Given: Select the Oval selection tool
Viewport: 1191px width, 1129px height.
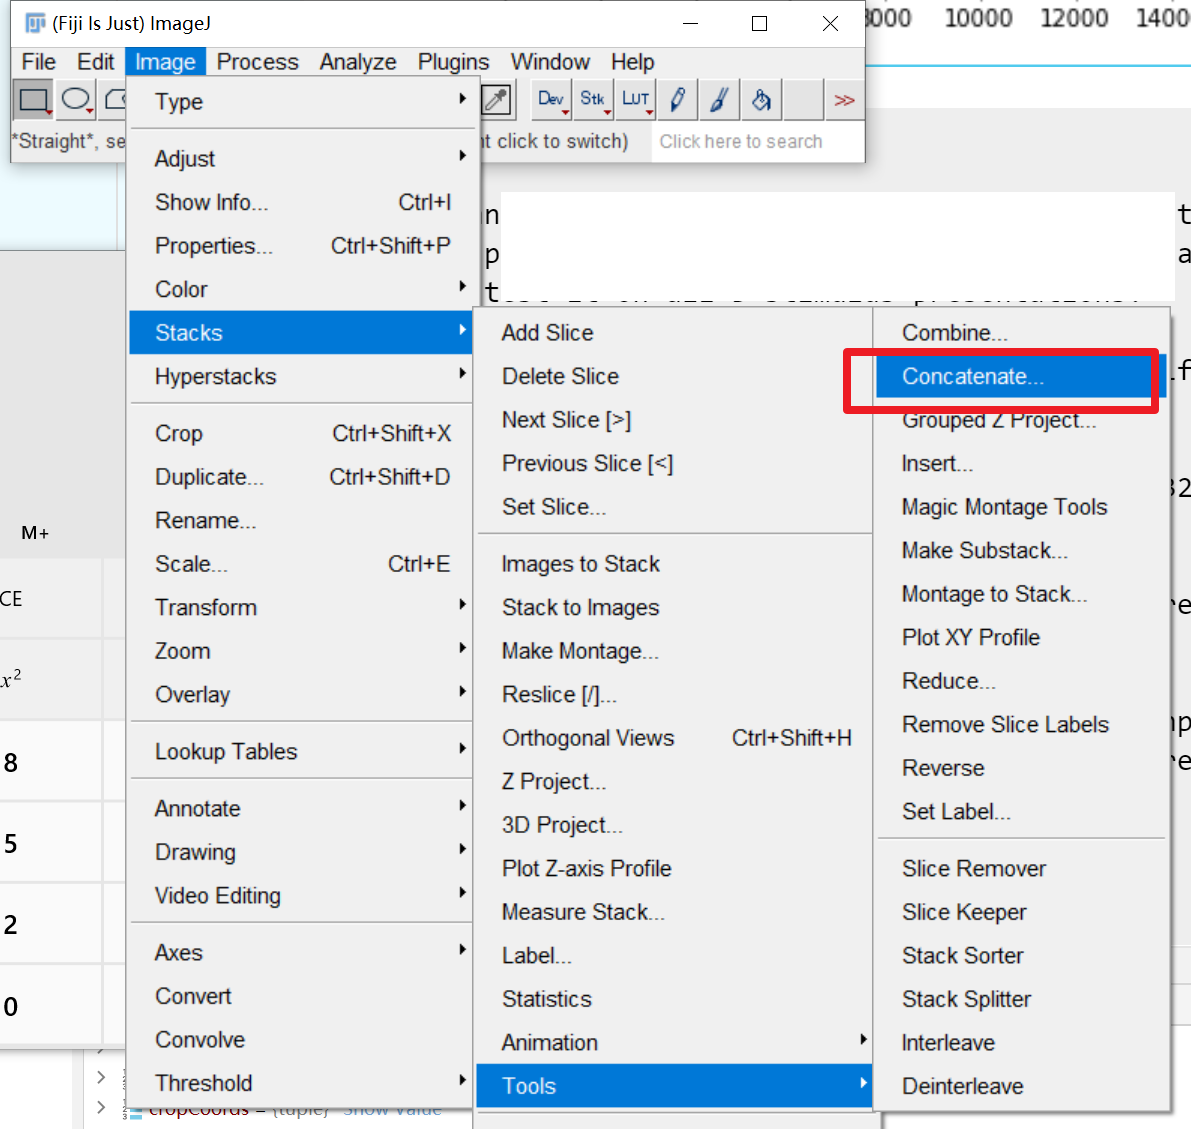Looking at the screenshot, I should click(75, 100).
